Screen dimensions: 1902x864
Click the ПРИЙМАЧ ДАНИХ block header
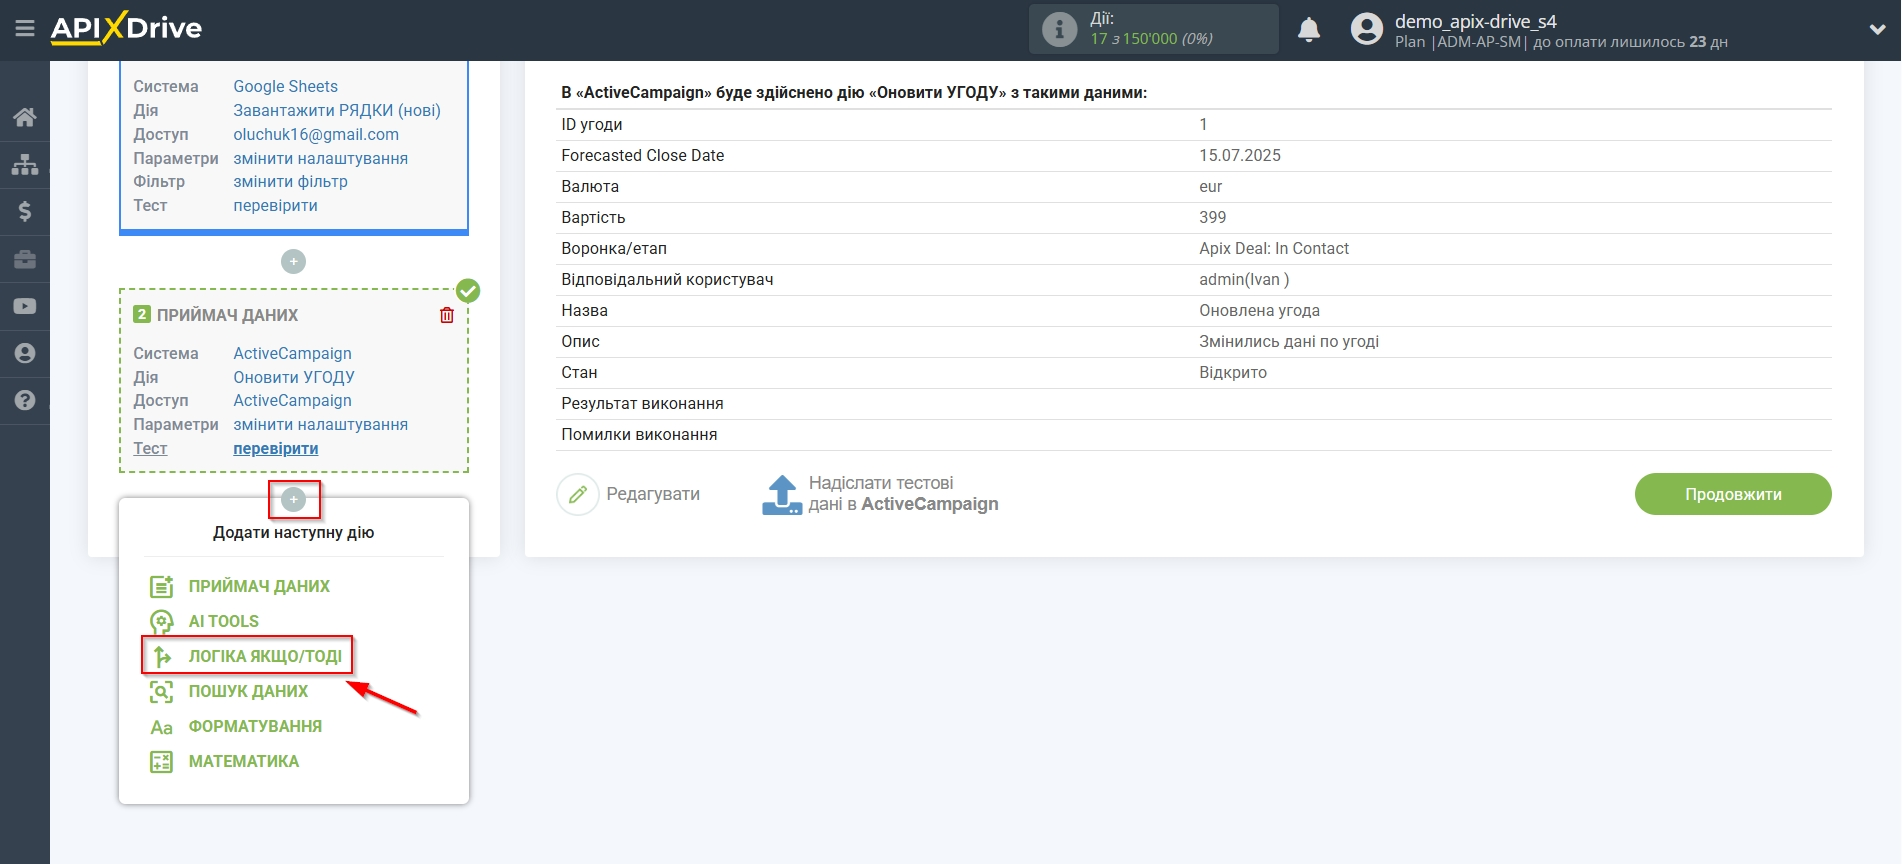tap(227, 315)
